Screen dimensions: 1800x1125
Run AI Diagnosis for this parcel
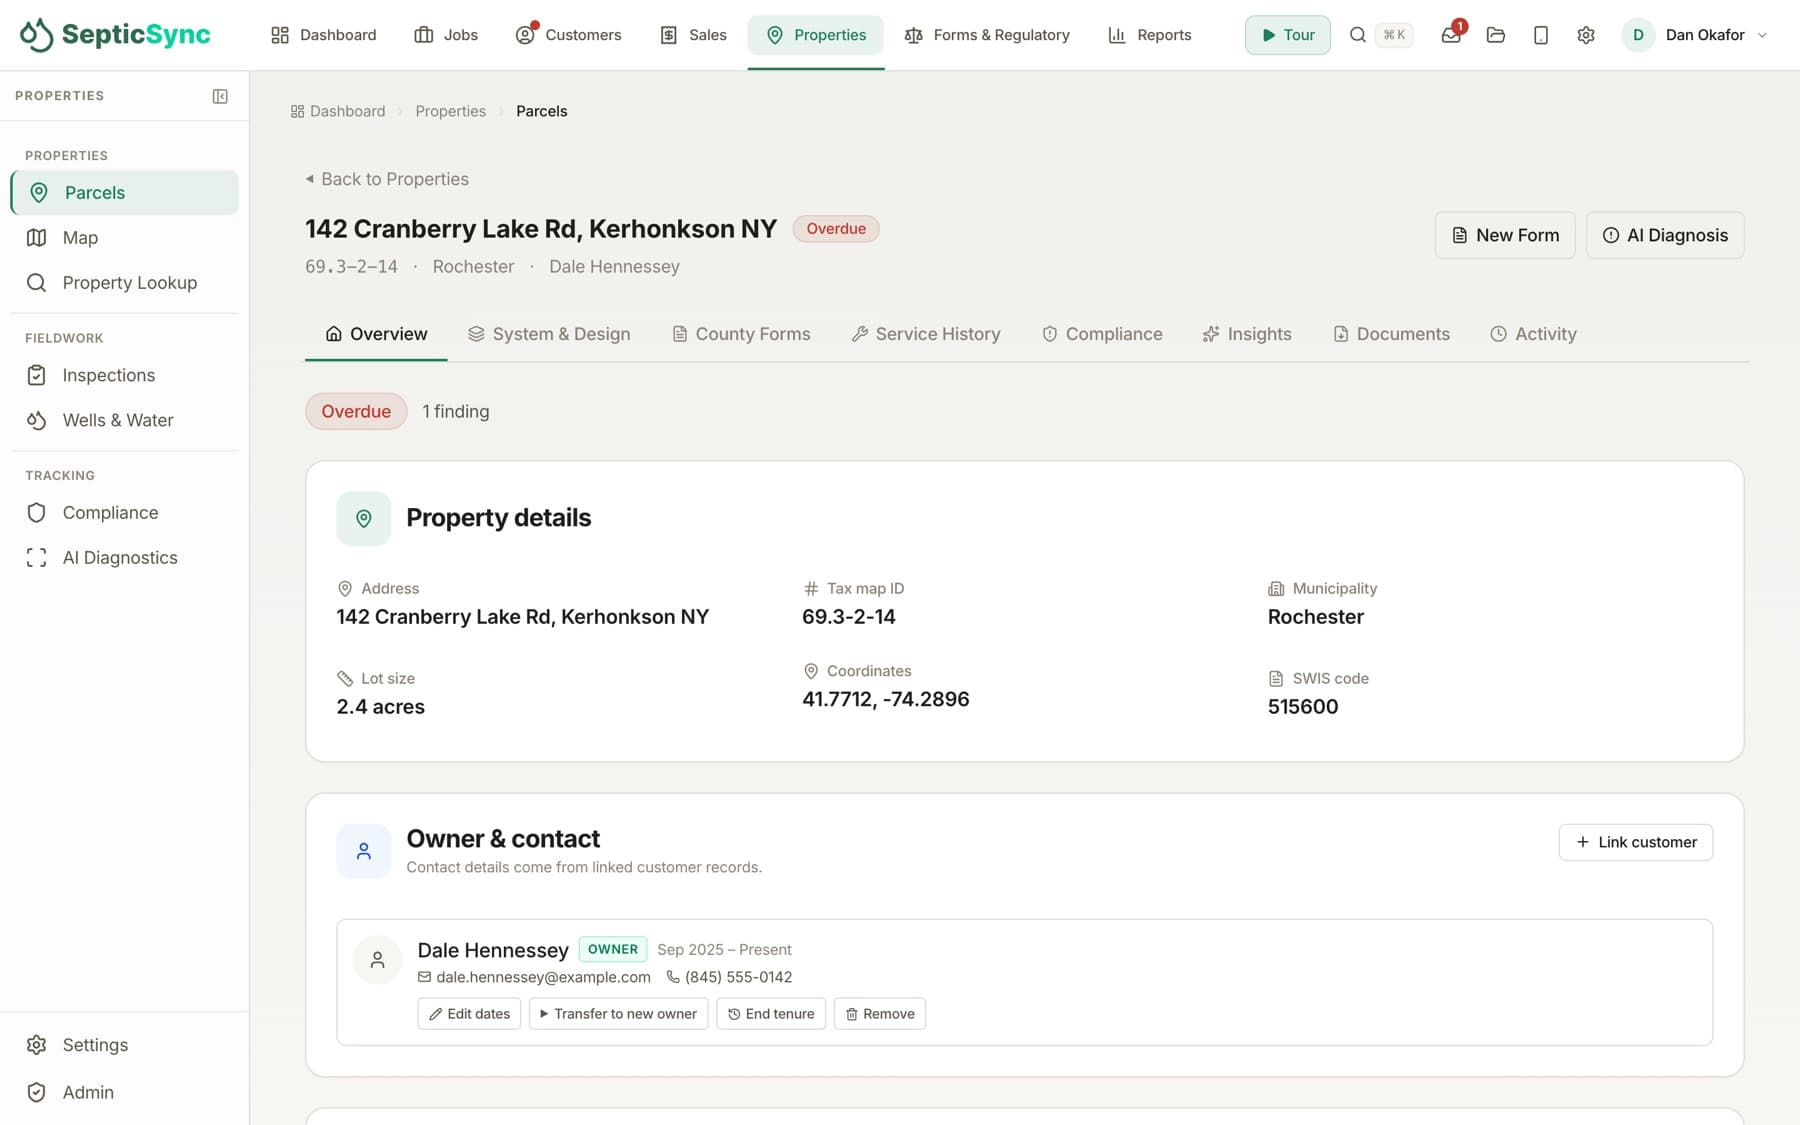tap(1665, 235)
